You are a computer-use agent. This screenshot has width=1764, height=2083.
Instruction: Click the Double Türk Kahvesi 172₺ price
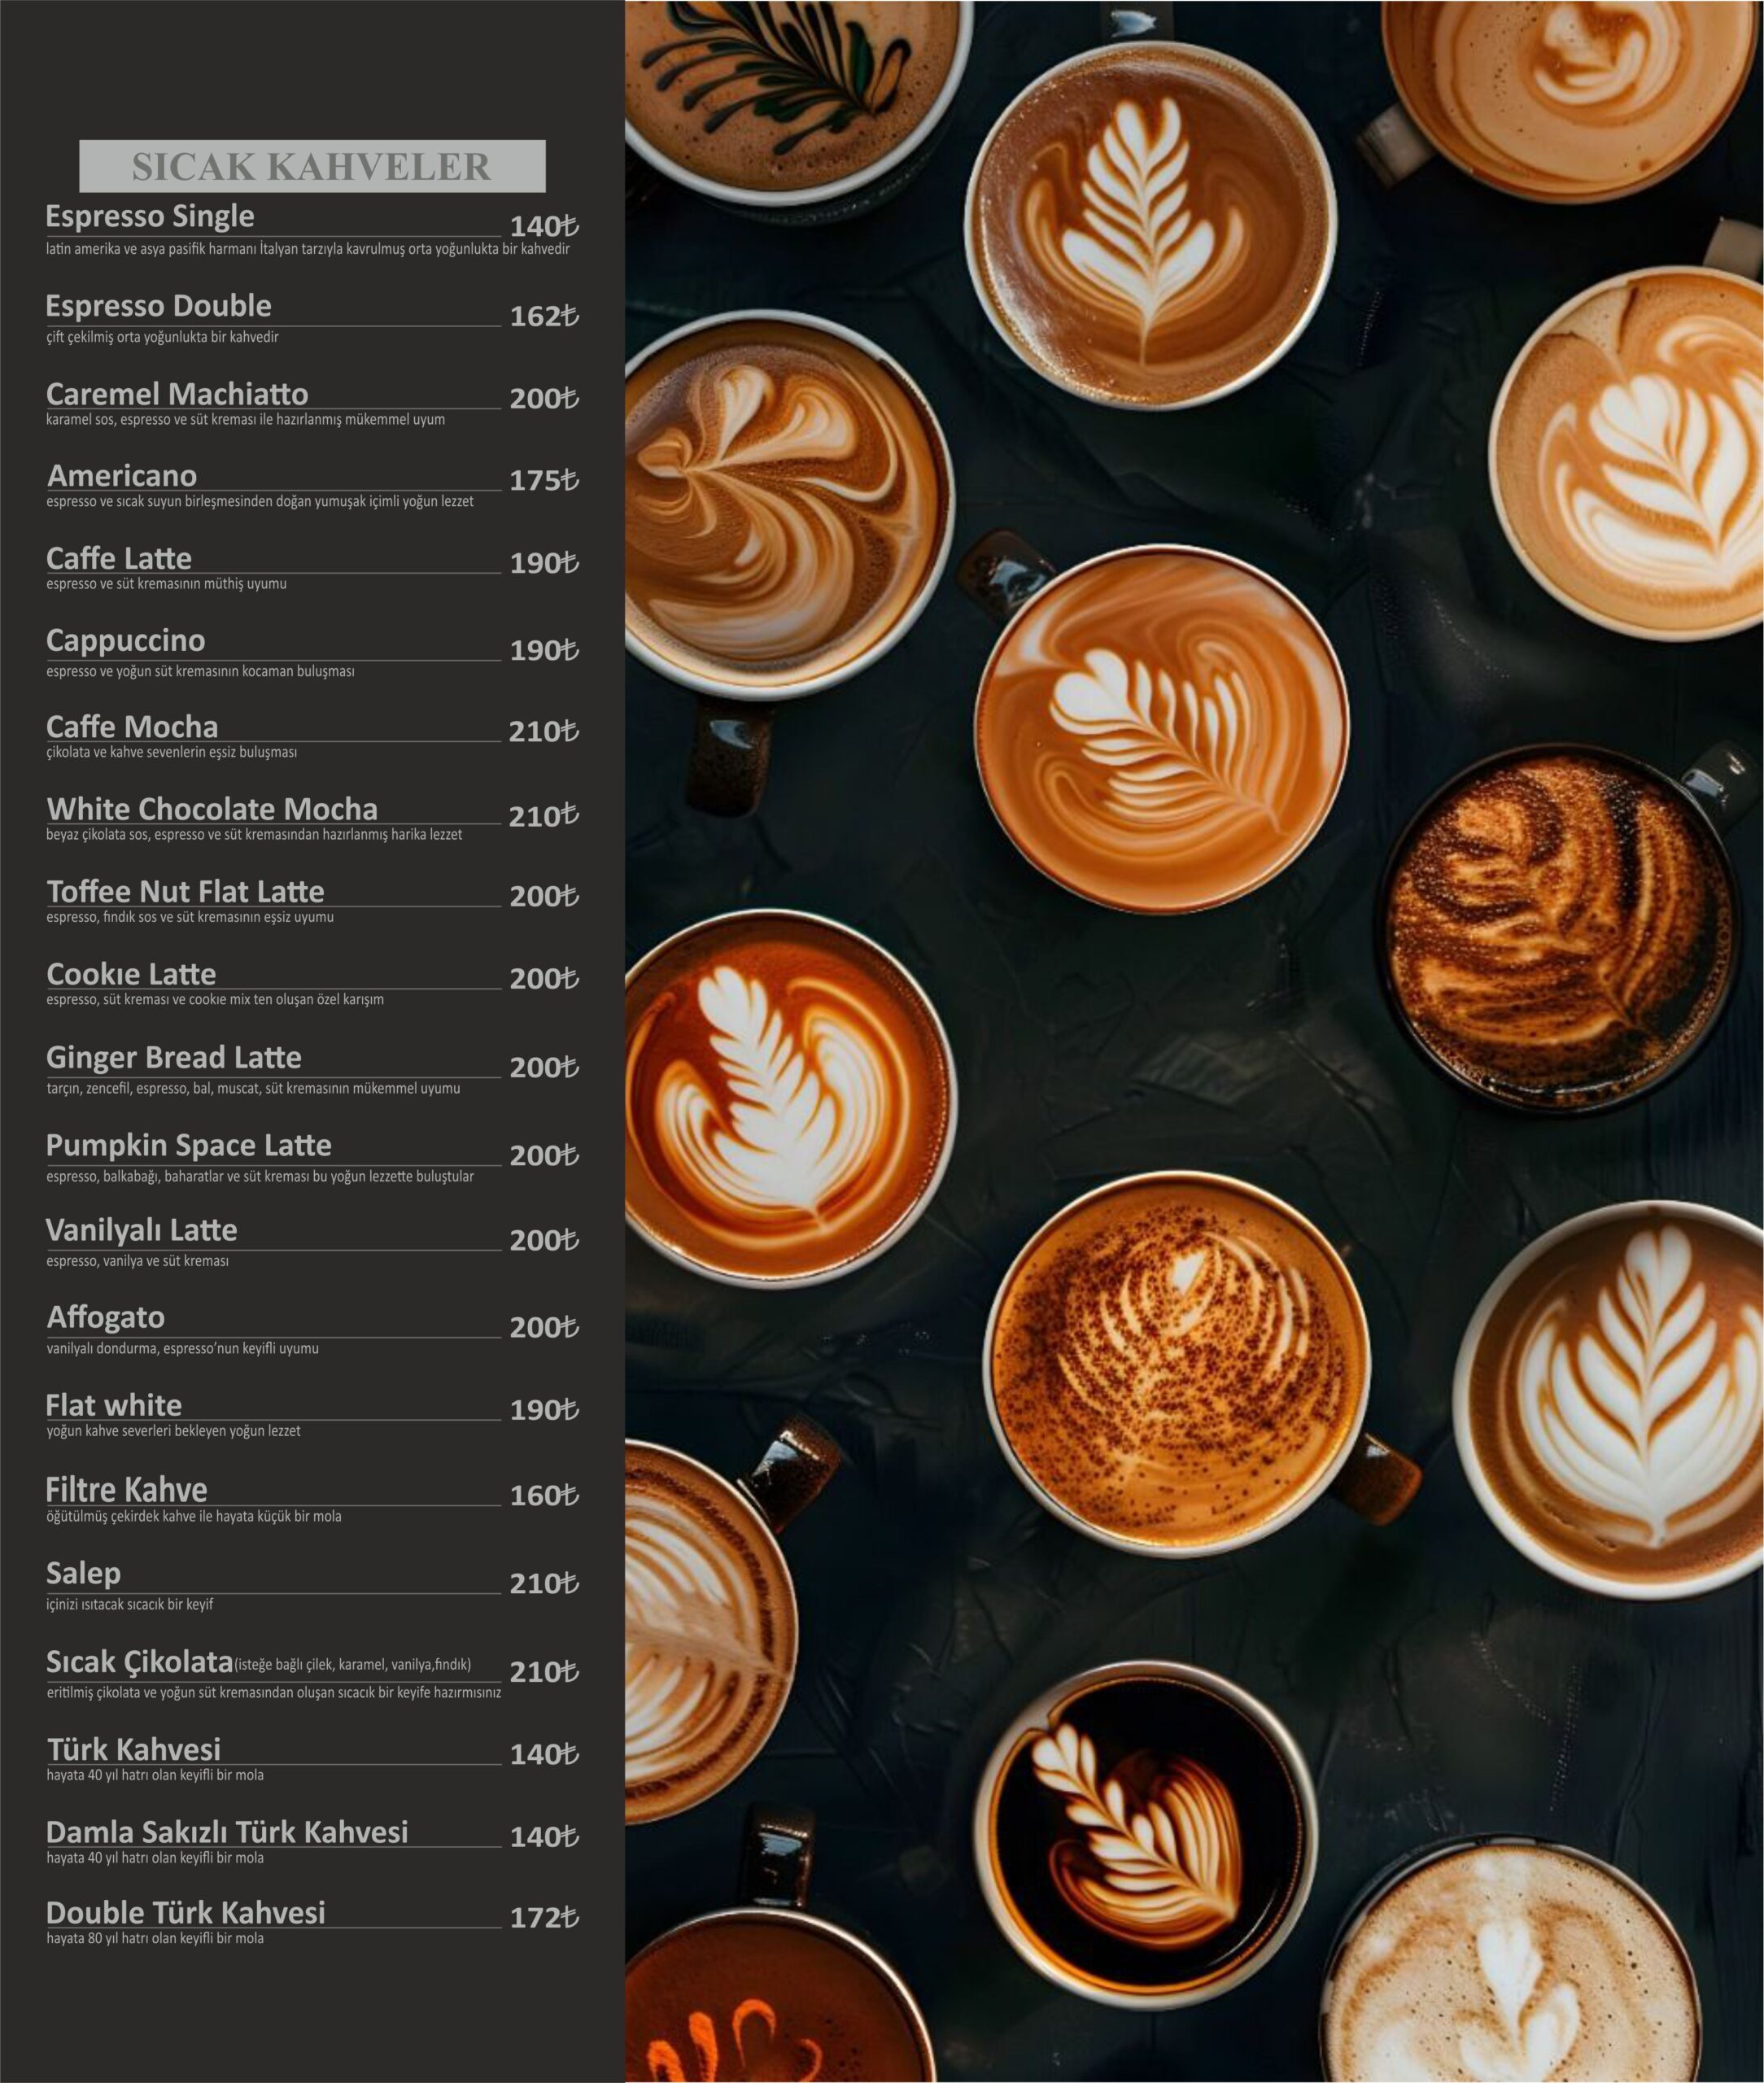pyautogui.click(x=544, y=1917)
